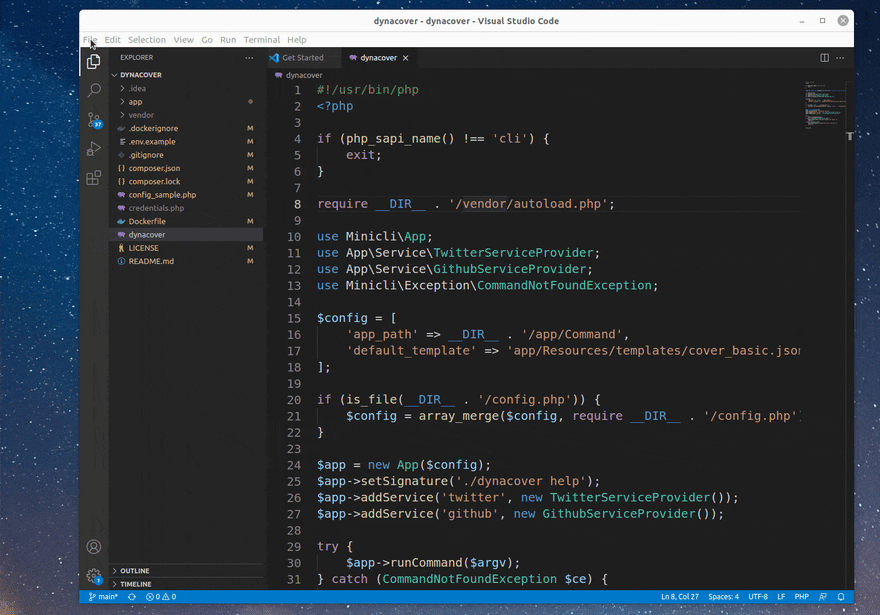Viewport: 880px width, 615px height.
Task: Open LICENSE file
Action: pyautogui.click(x=186, y=248)
